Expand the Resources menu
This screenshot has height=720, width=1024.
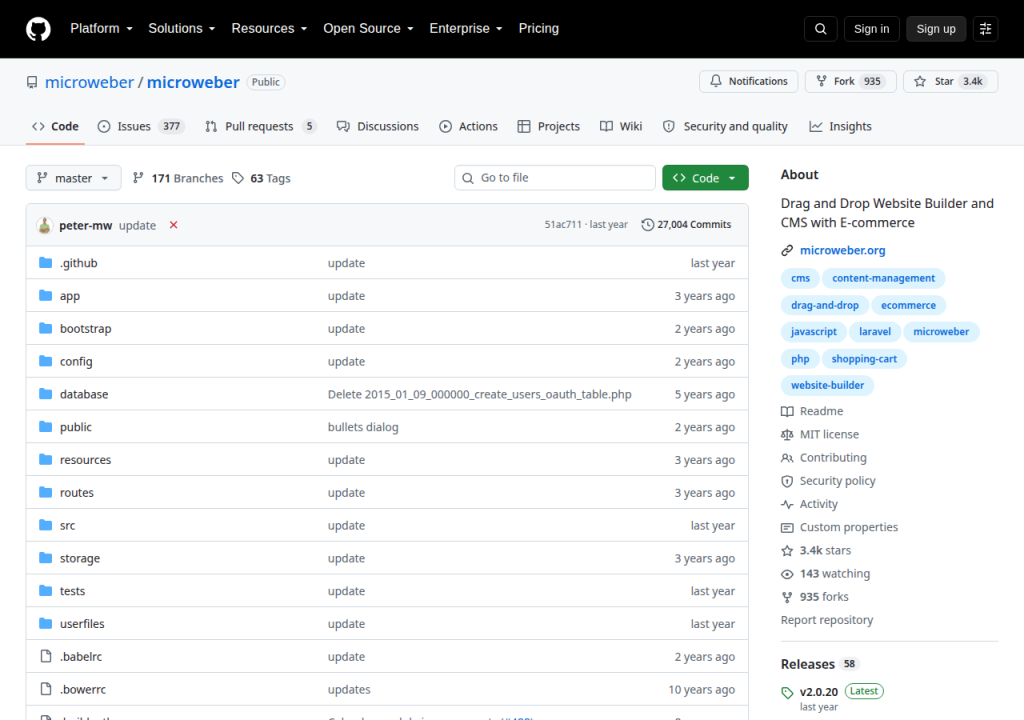(x=269, y=29)
